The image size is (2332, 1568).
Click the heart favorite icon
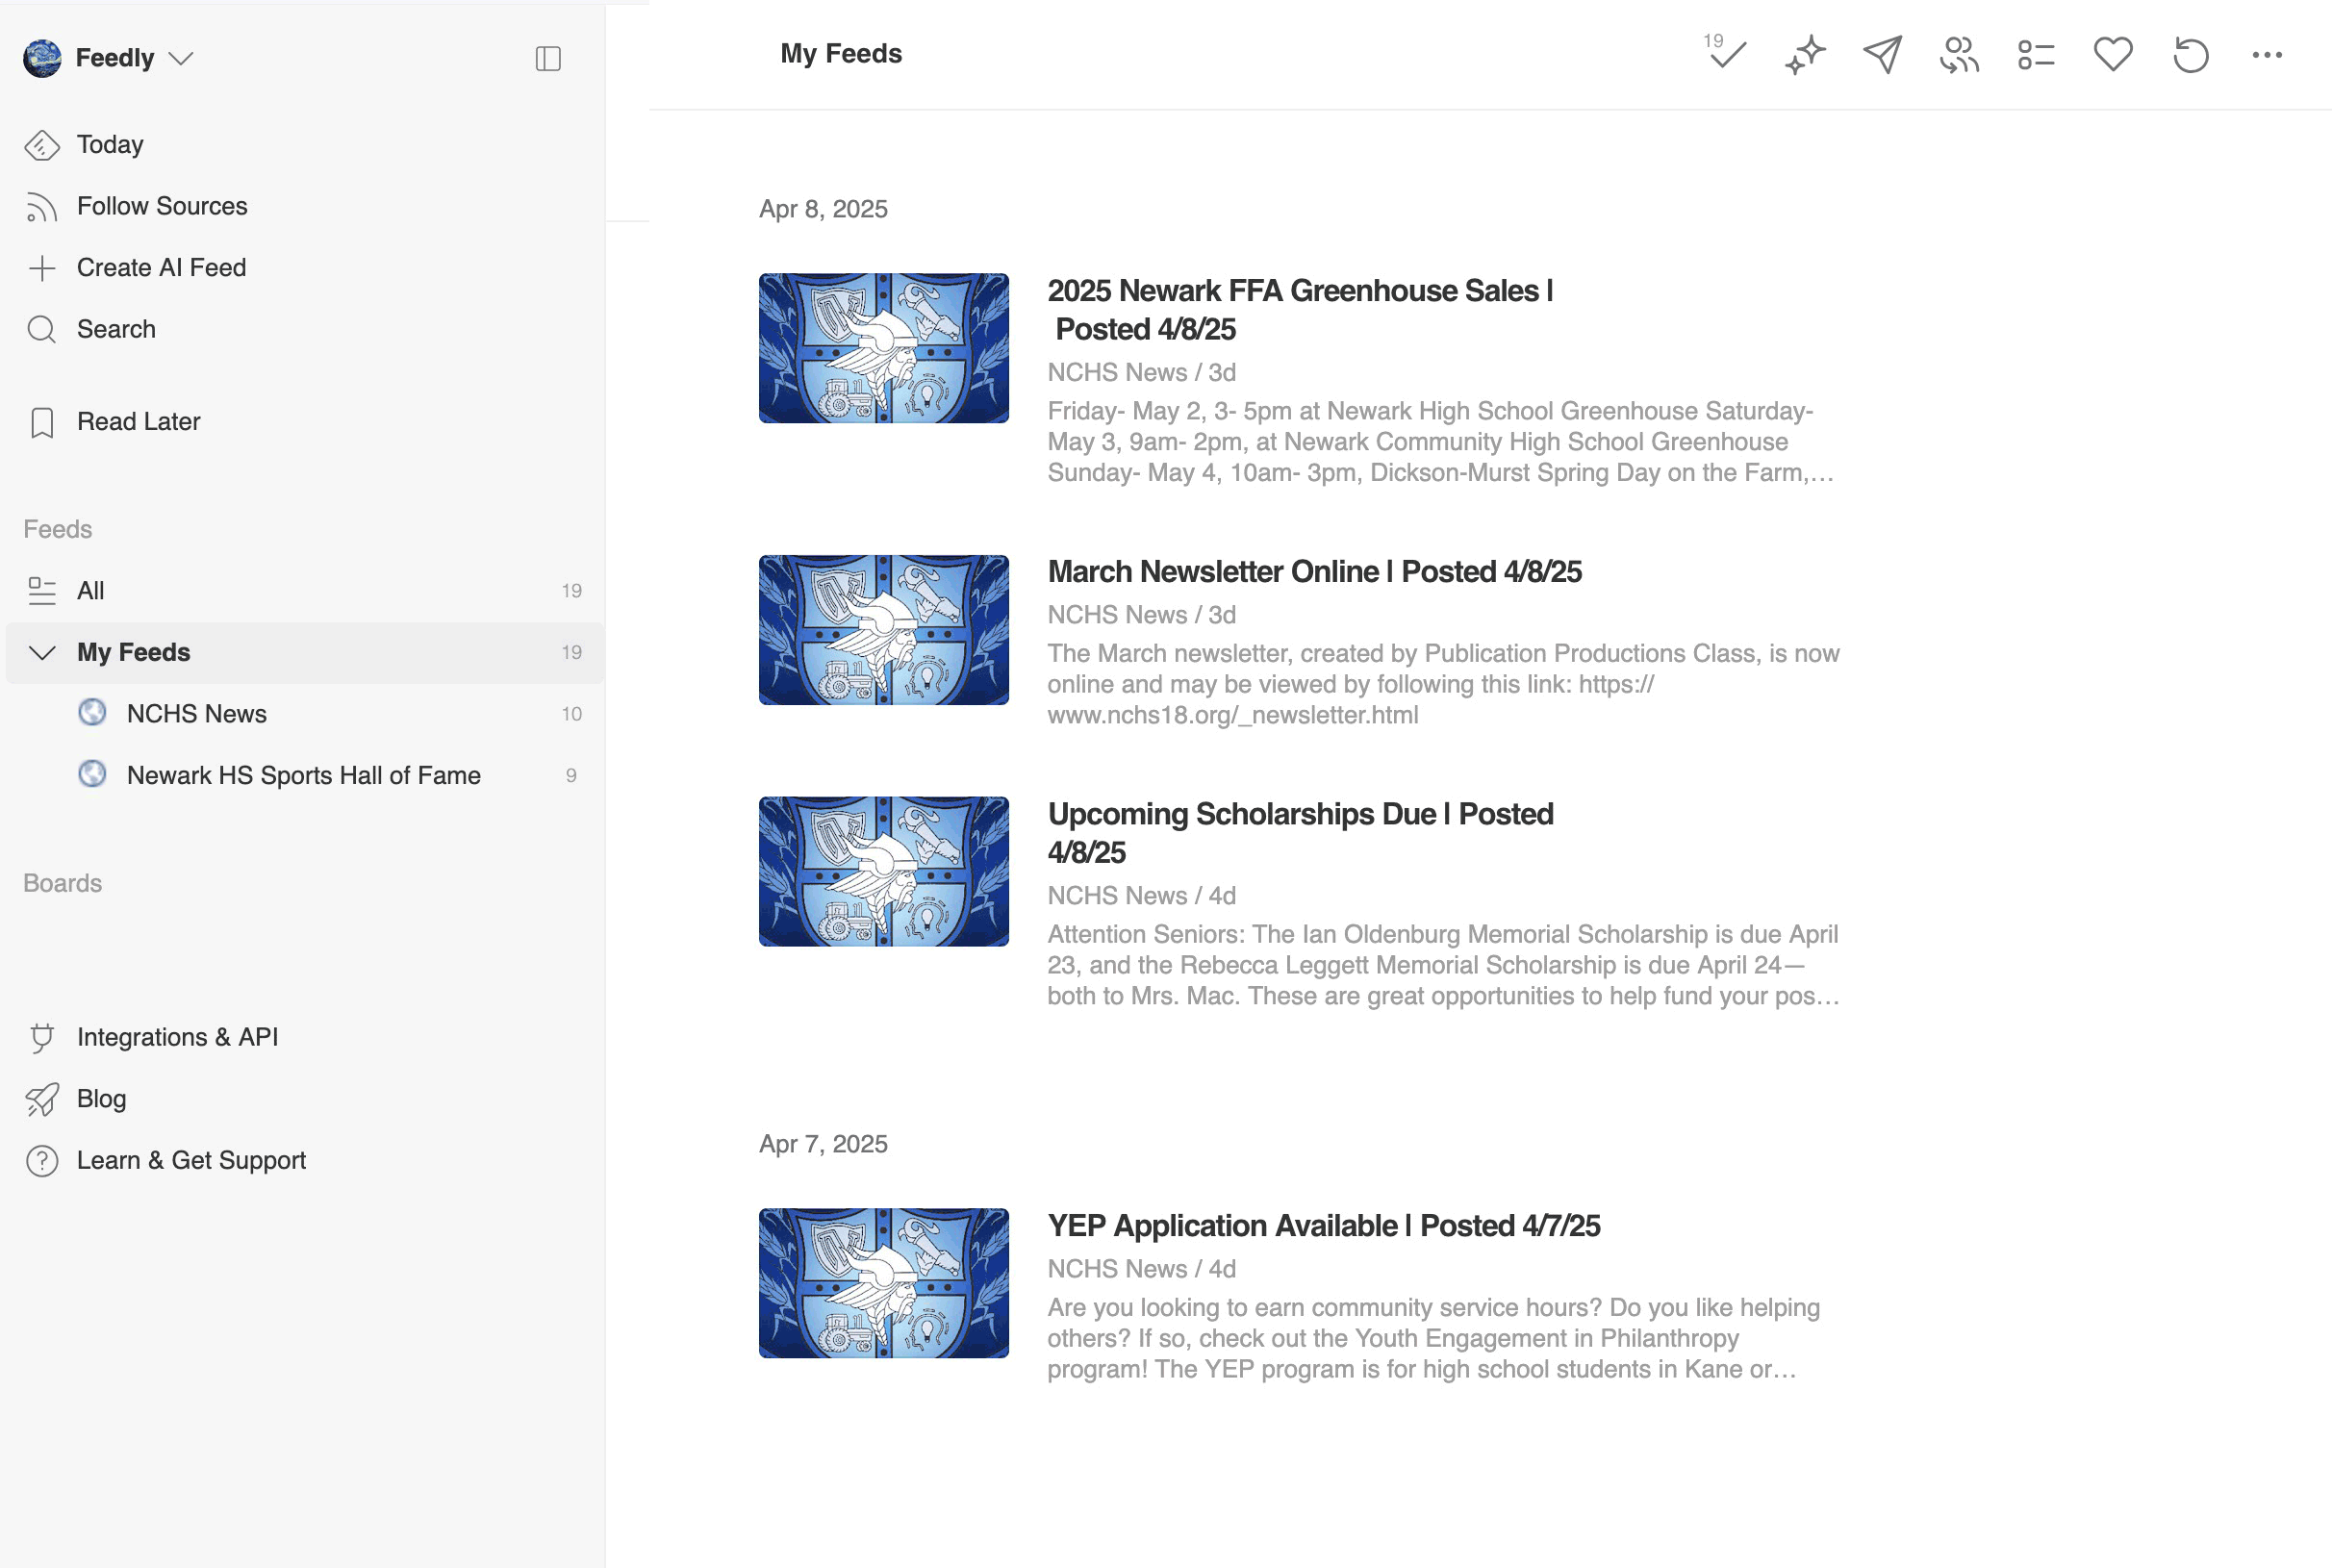click(x=2113, y=54)
